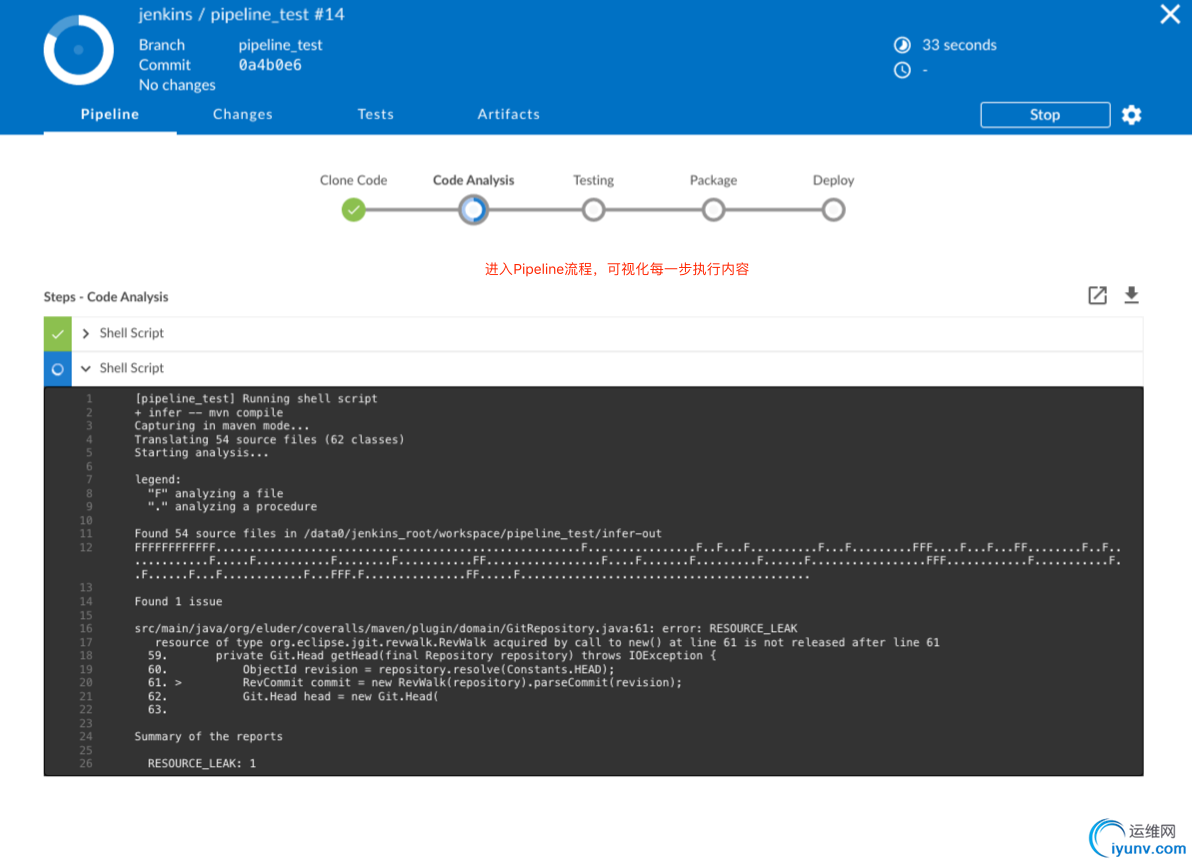Click the branch name pipeline_test
The width and height of the screenshot is (1192, 865).
tap(281, 45)
